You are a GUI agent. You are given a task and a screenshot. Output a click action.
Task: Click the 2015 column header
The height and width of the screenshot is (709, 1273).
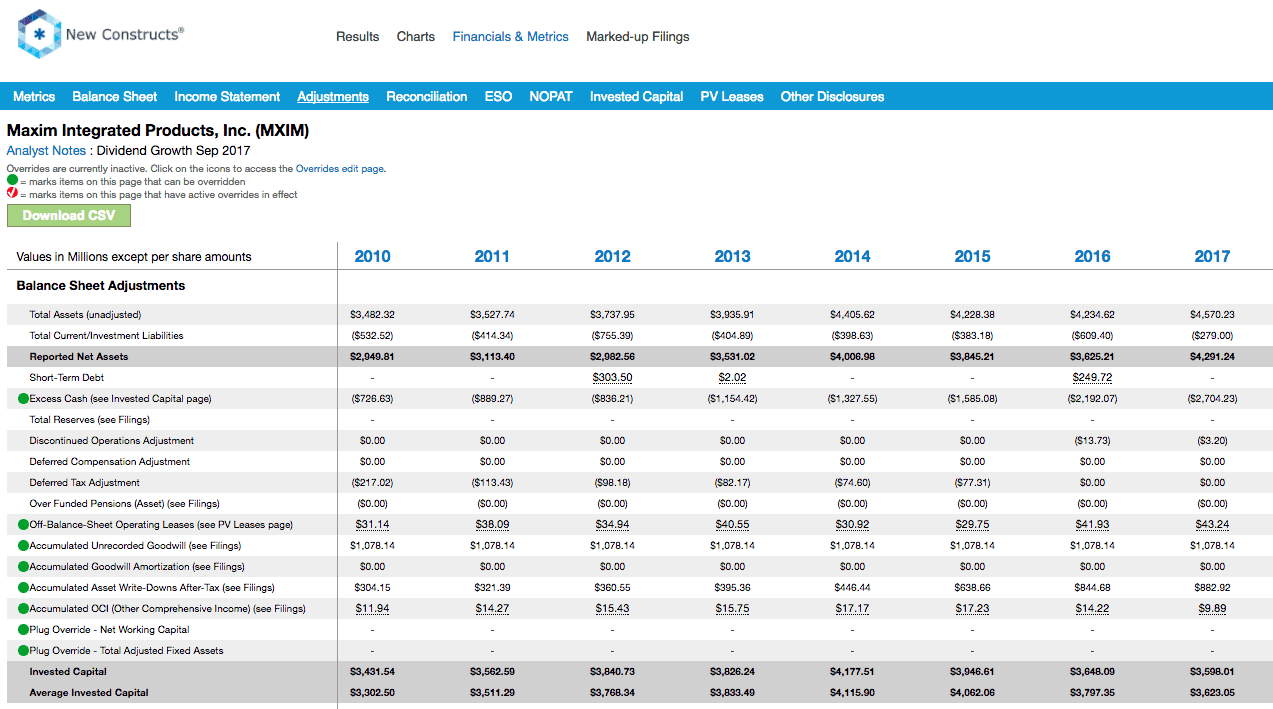972,257
